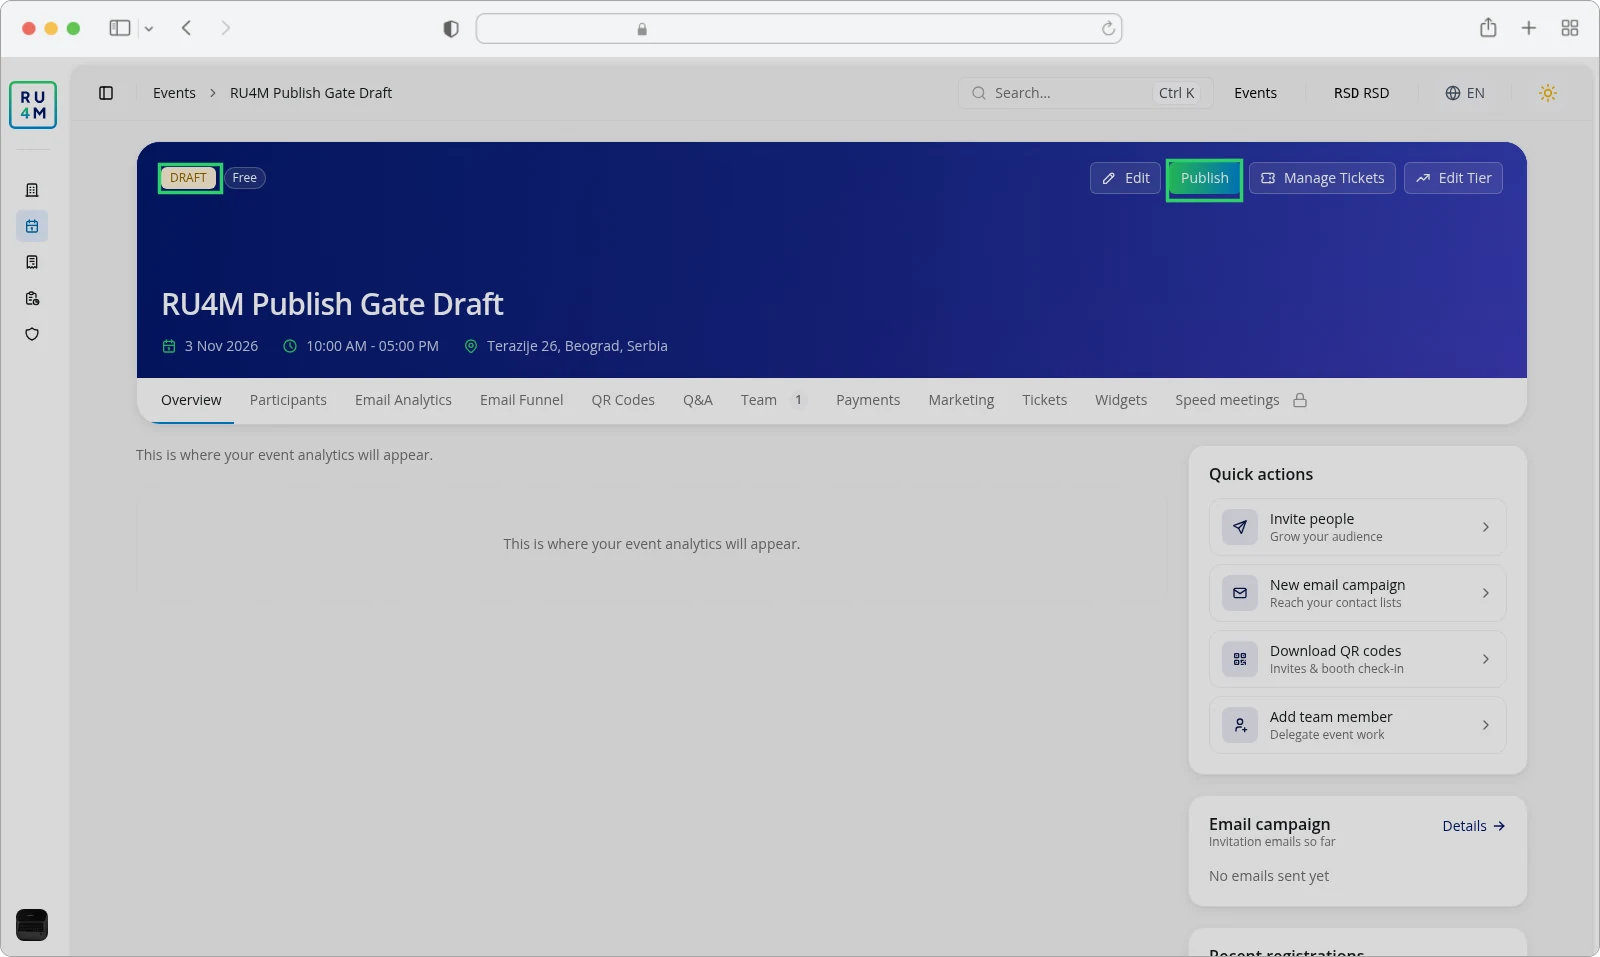Click the RSD RSD currency selector

point(1361,93)
